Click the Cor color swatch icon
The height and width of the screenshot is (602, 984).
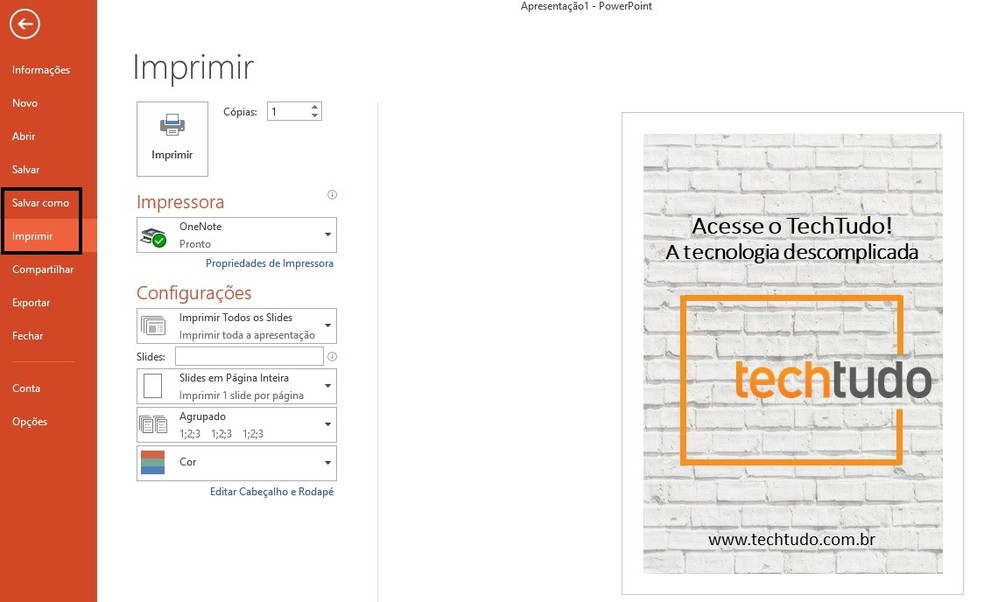coord(152,463)
